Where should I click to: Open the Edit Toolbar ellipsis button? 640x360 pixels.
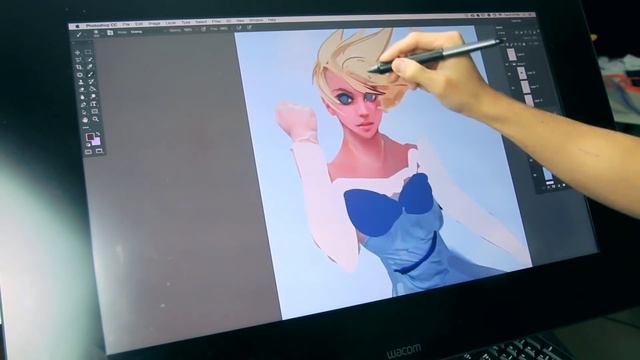[x=86, y=128]
